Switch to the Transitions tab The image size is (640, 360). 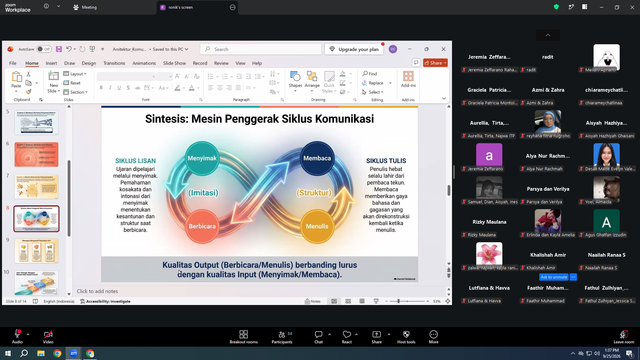tap(114, 63)
